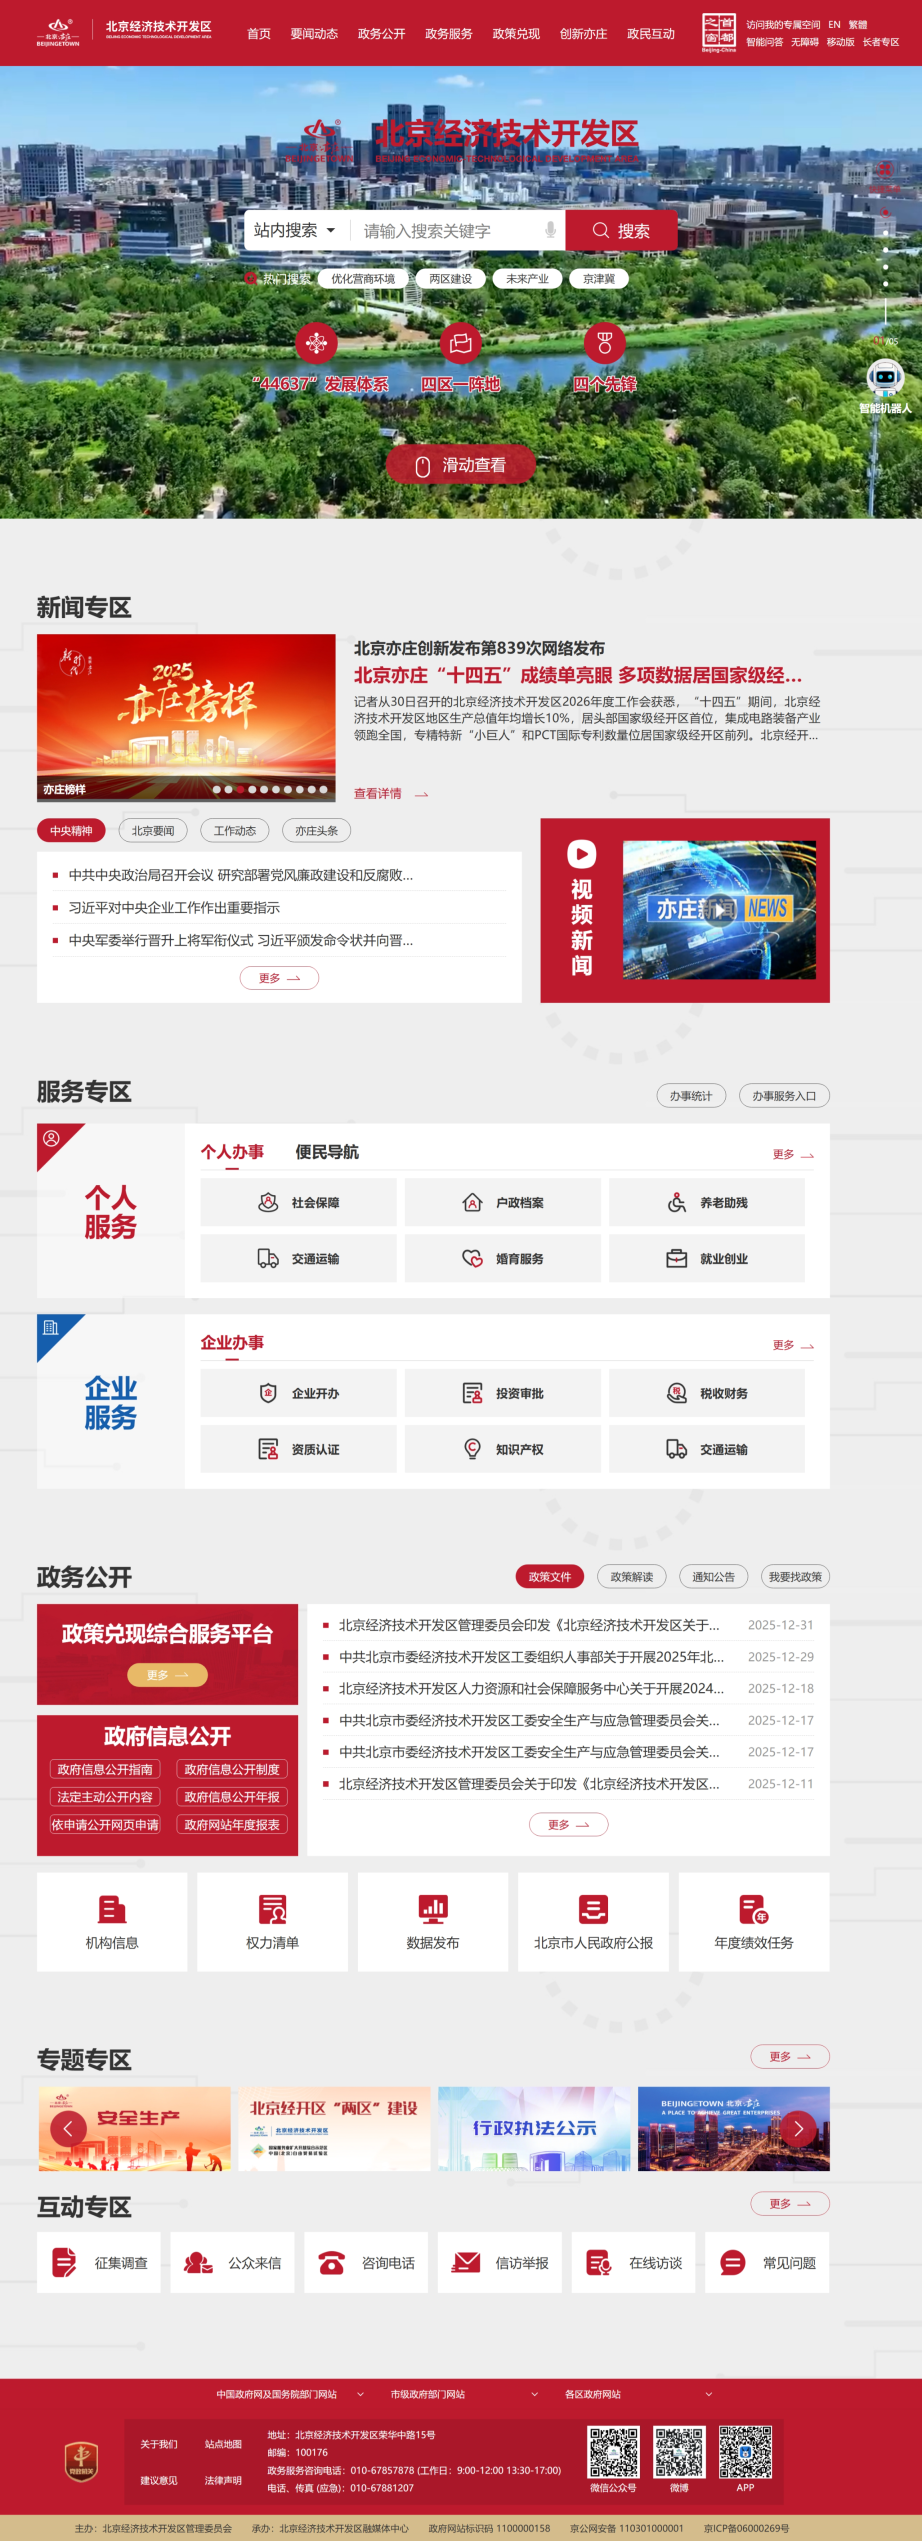Expand 各区政府网站 dropdown
The height and width of the screenshot is (2541, 922).
pos(638,2394)
